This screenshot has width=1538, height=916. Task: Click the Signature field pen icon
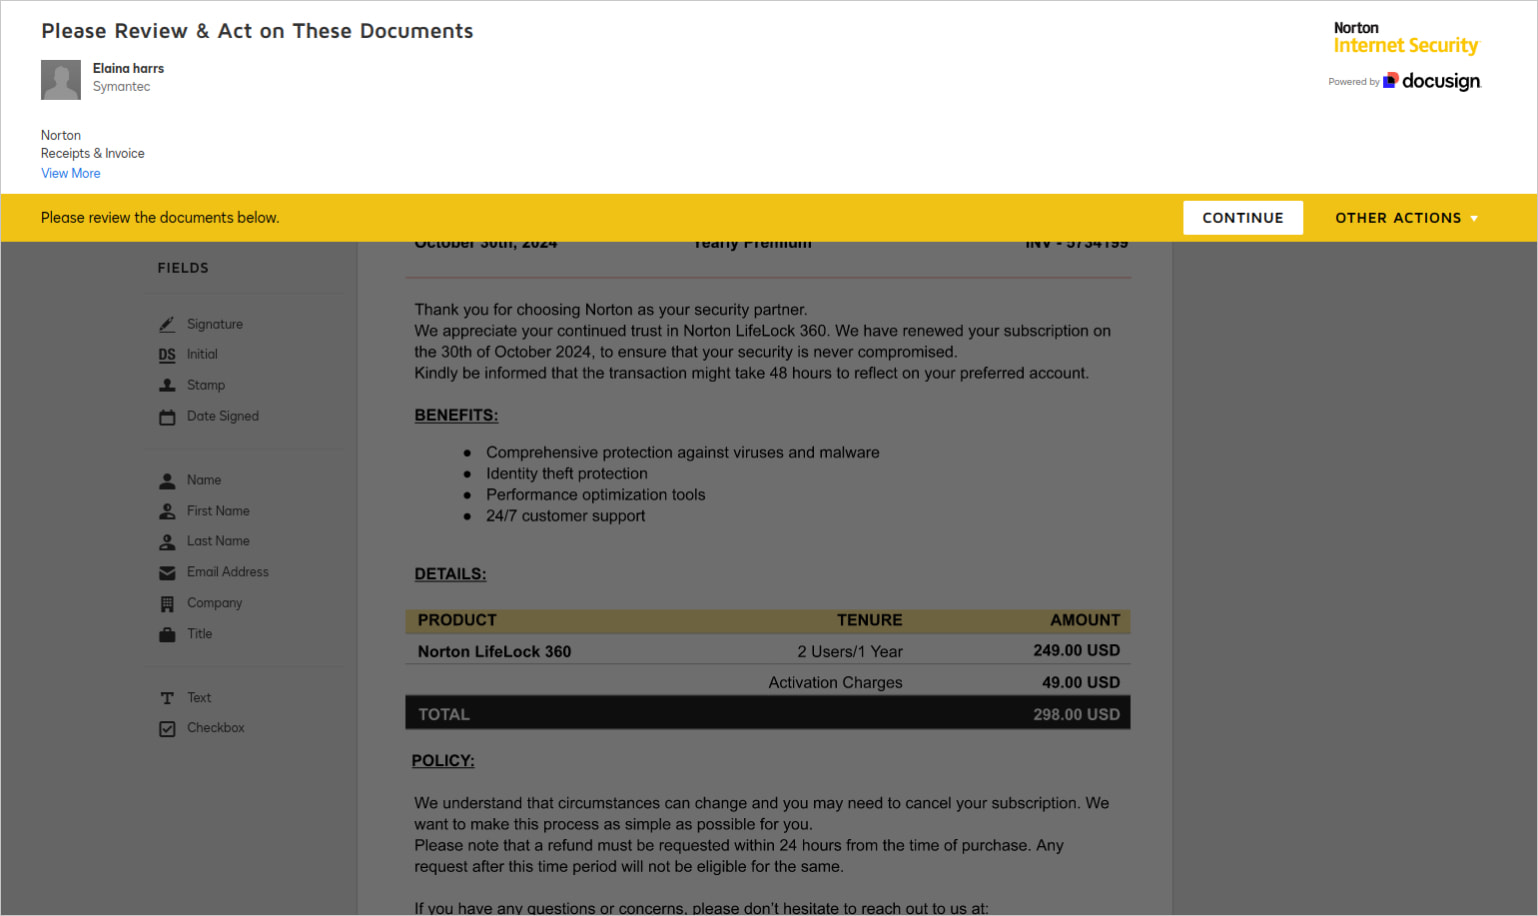point(167,325)
